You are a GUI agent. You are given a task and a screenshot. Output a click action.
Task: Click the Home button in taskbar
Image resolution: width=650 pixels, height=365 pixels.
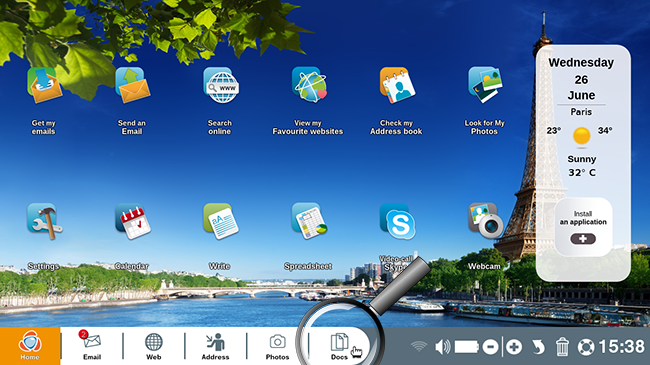click(x=30, y=346)
